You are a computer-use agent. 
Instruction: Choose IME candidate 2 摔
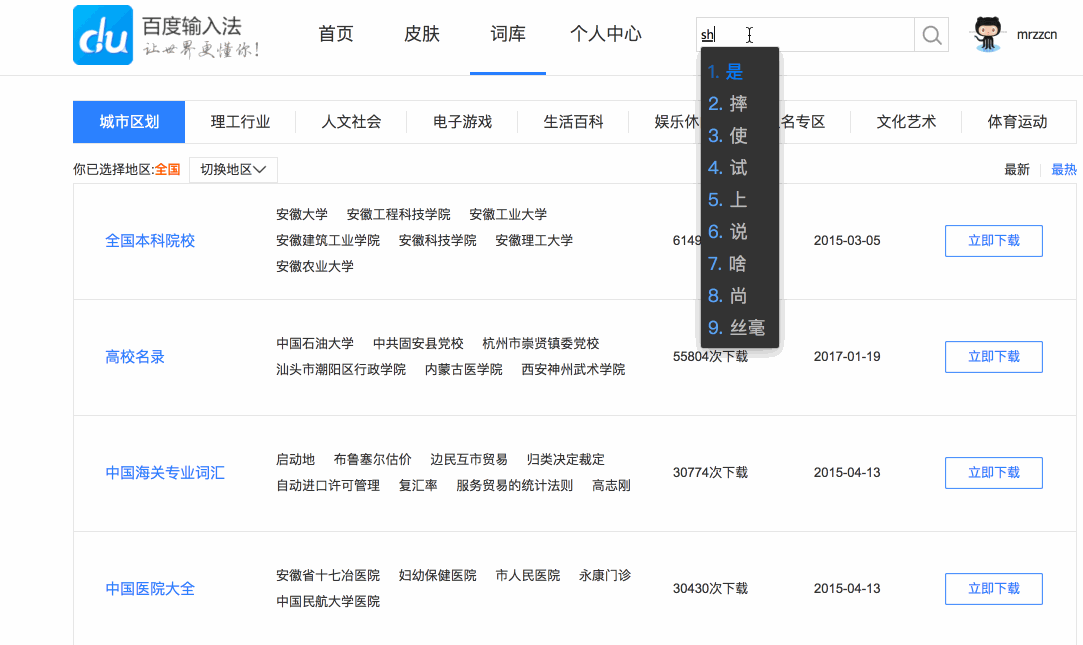click(x=740, y=104)
